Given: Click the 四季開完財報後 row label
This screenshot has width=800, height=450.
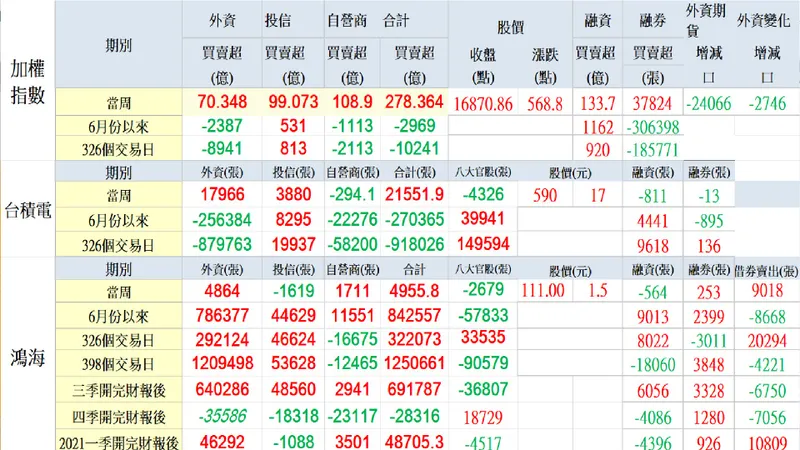Looking at the screenshot, I should click(118, 417).
